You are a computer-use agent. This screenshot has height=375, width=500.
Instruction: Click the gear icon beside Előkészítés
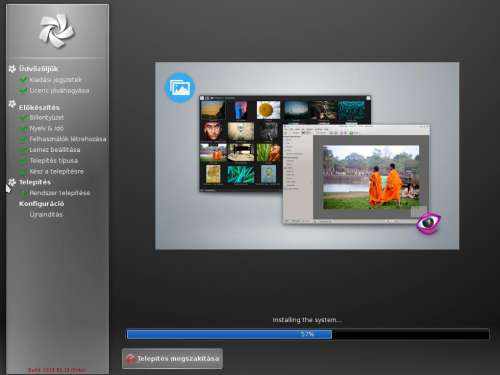[12, 104]
